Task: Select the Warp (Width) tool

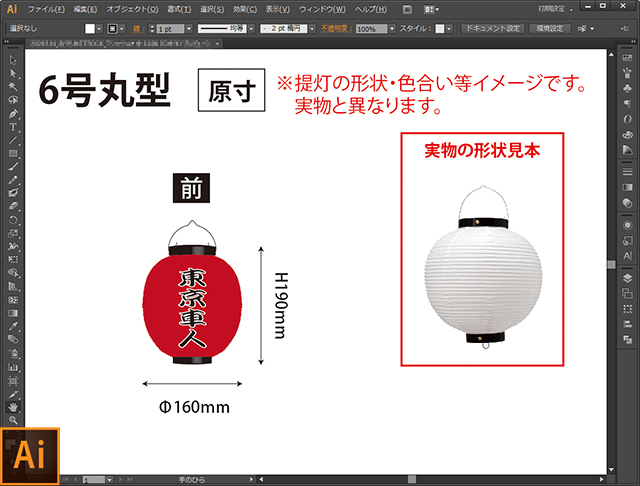Action: click(13, 246)
